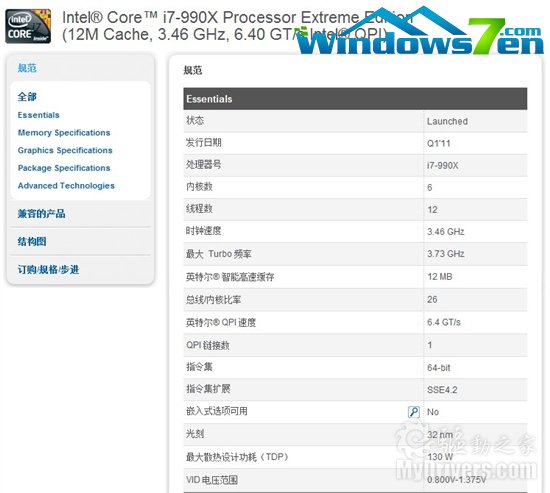
Task: Select the 规范 heading in the sidebar
Action: click(x=27, y=68)
